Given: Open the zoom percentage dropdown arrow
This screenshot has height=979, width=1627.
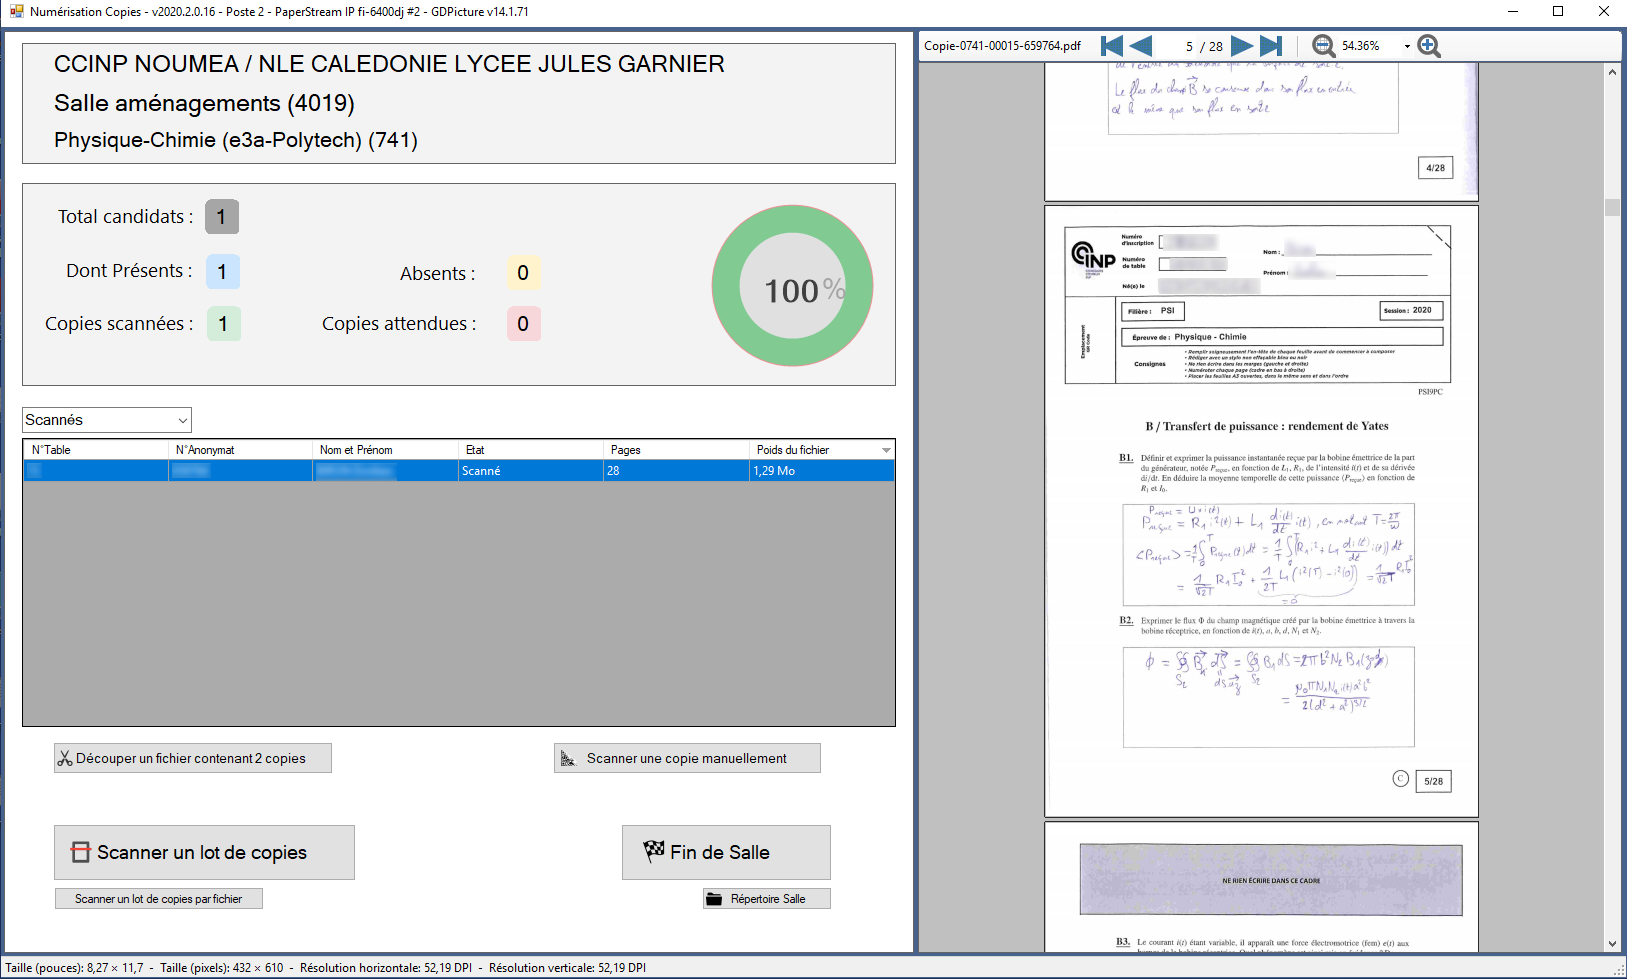Looking at the screenshot, I should point(1407,46).
